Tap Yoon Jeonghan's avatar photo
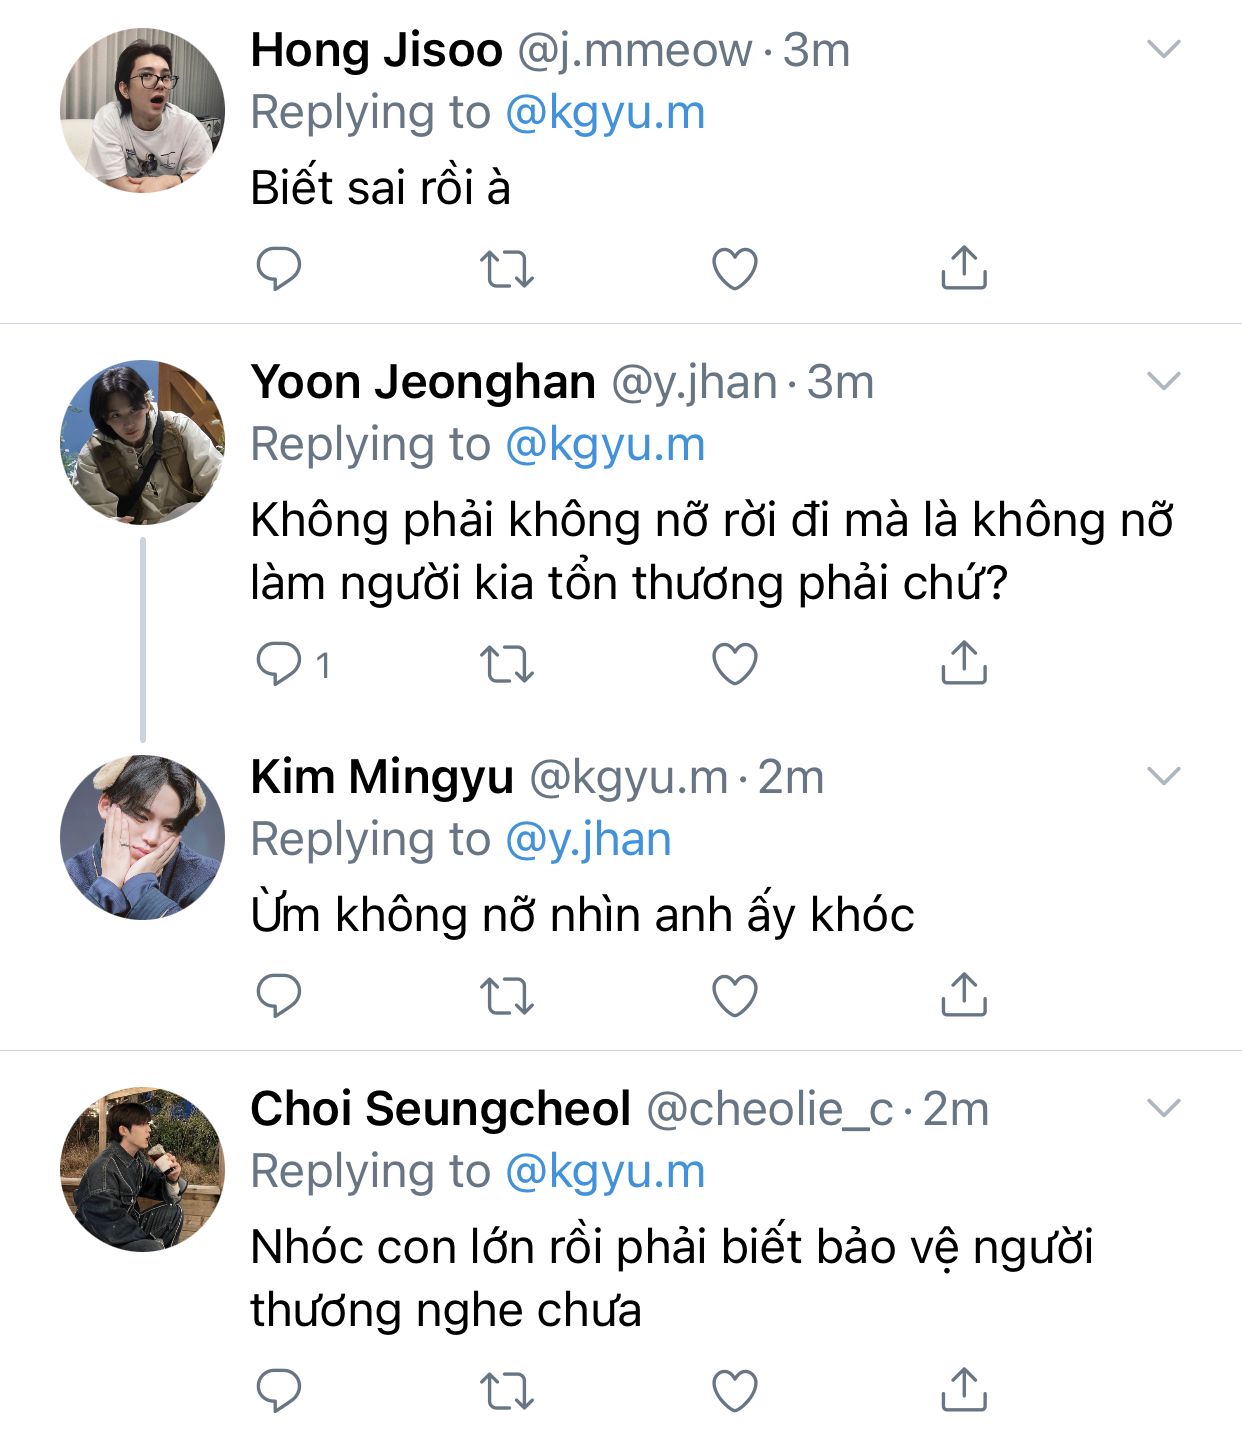This screenshot has width=1242, height=1439. click(x=142, y=442)
